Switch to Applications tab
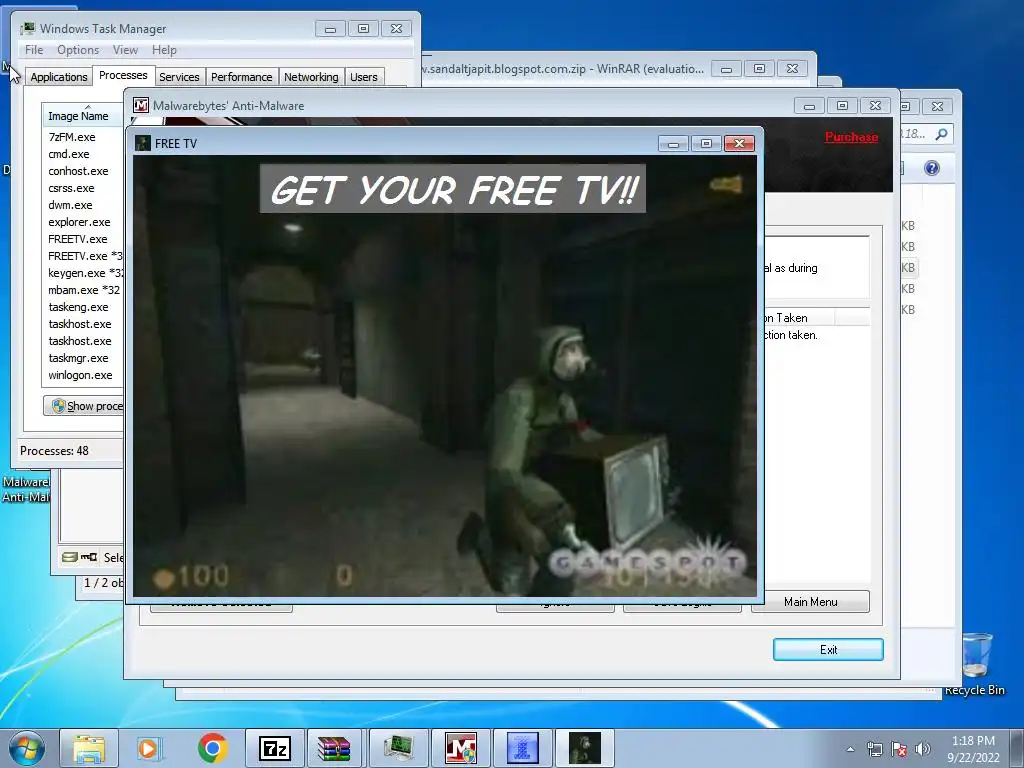 59,77
